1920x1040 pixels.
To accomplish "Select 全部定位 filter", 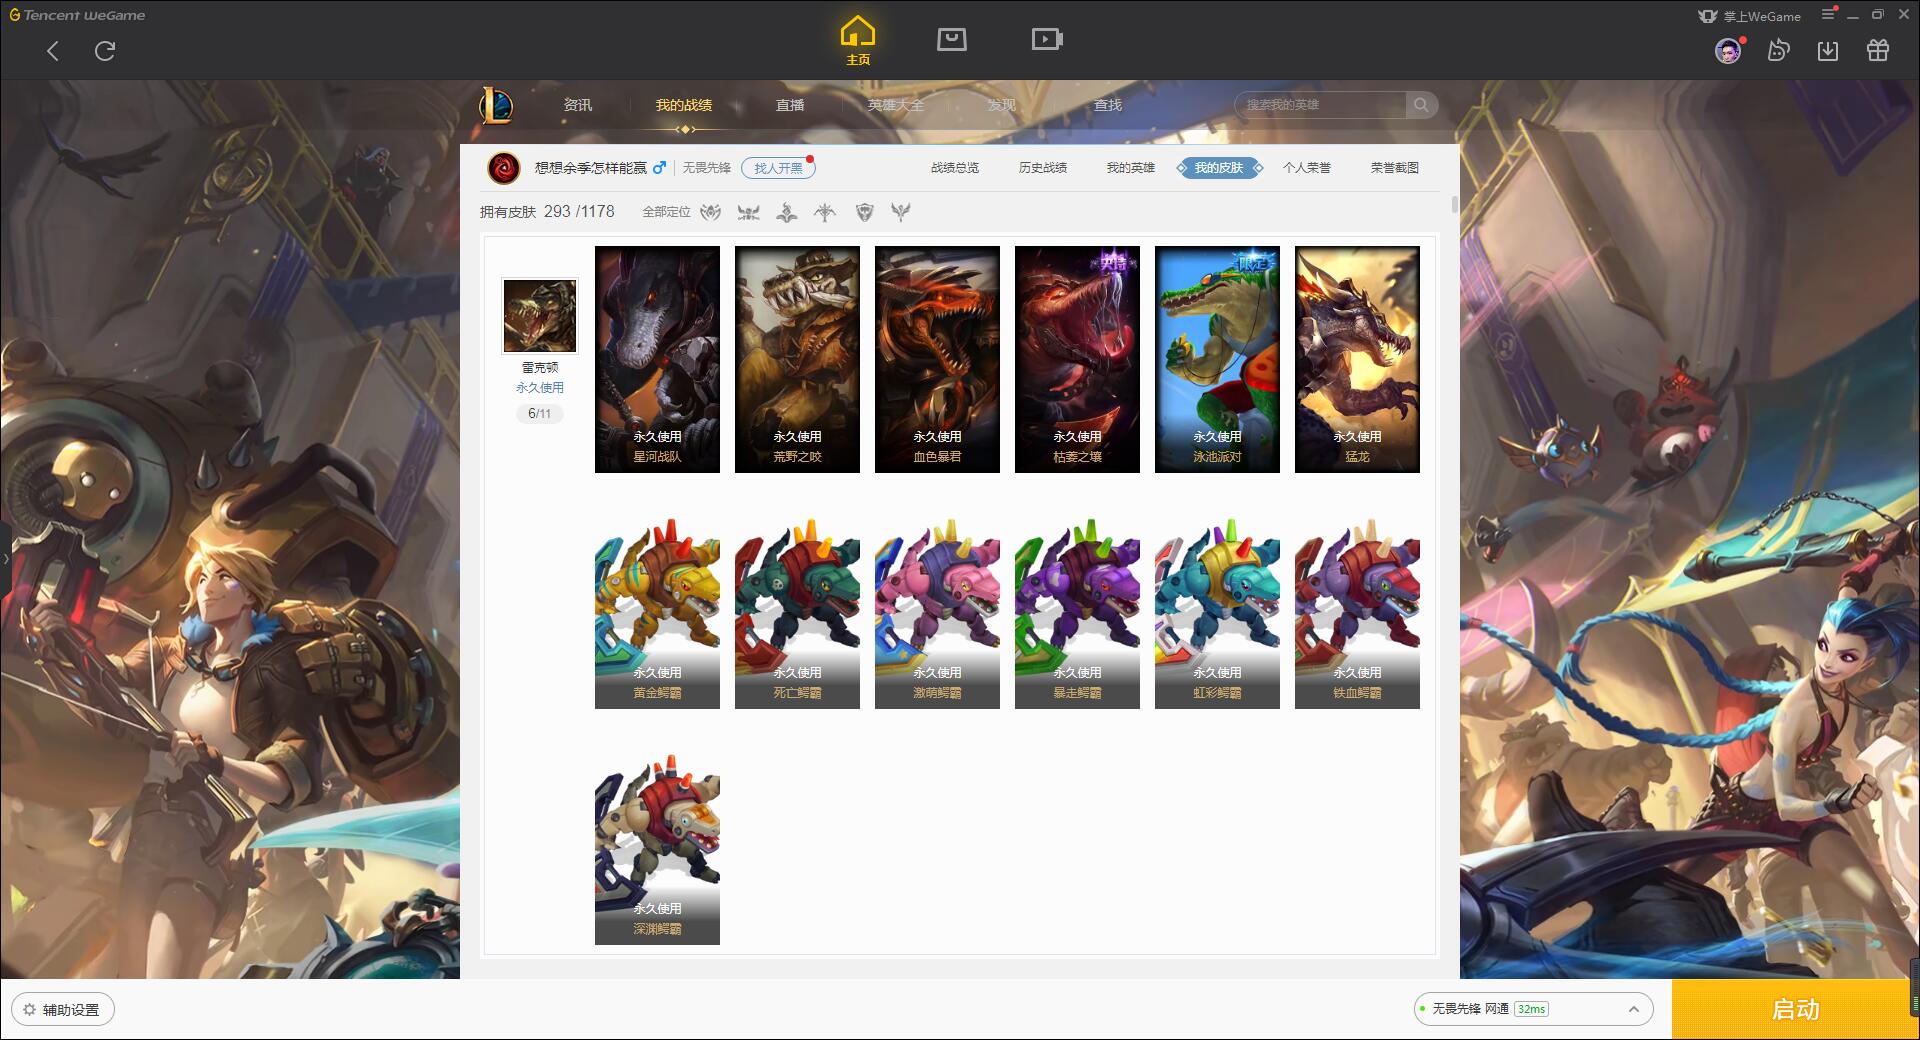I will [666, 212].
